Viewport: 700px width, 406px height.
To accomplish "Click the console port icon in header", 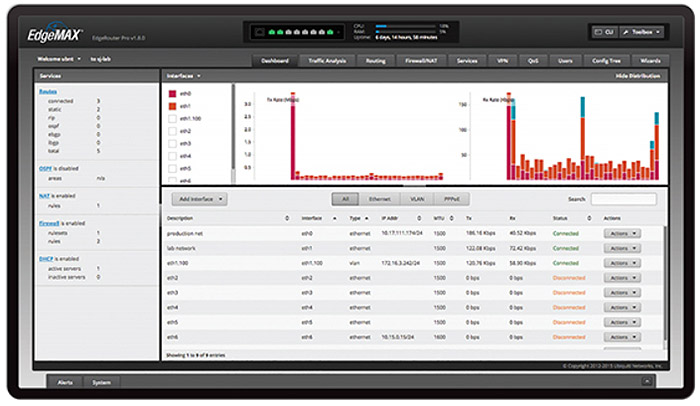I will (259, 32).
